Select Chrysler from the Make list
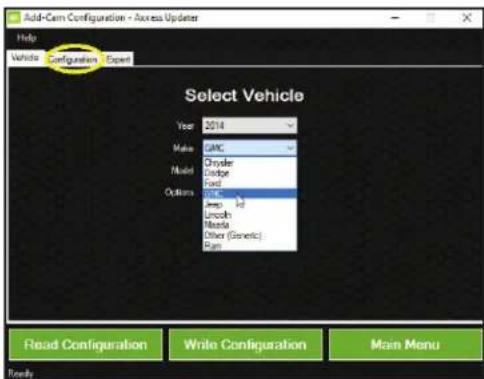Screen dimensions: 484x379 click(x=249, y=163)
